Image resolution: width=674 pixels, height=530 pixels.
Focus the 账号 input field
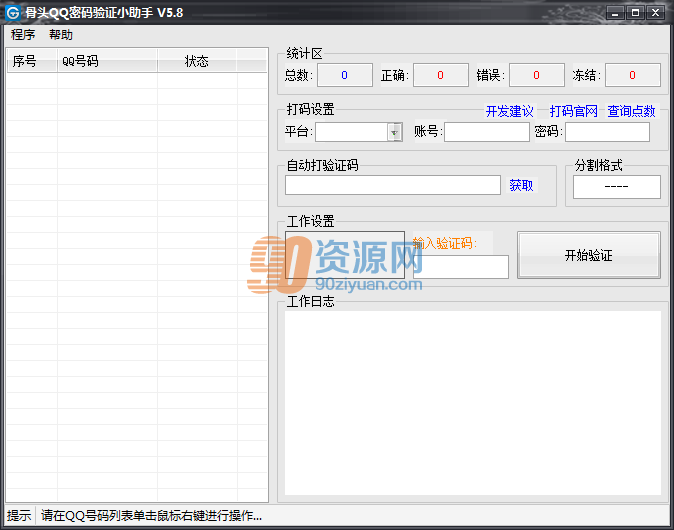tap(487, 132)
